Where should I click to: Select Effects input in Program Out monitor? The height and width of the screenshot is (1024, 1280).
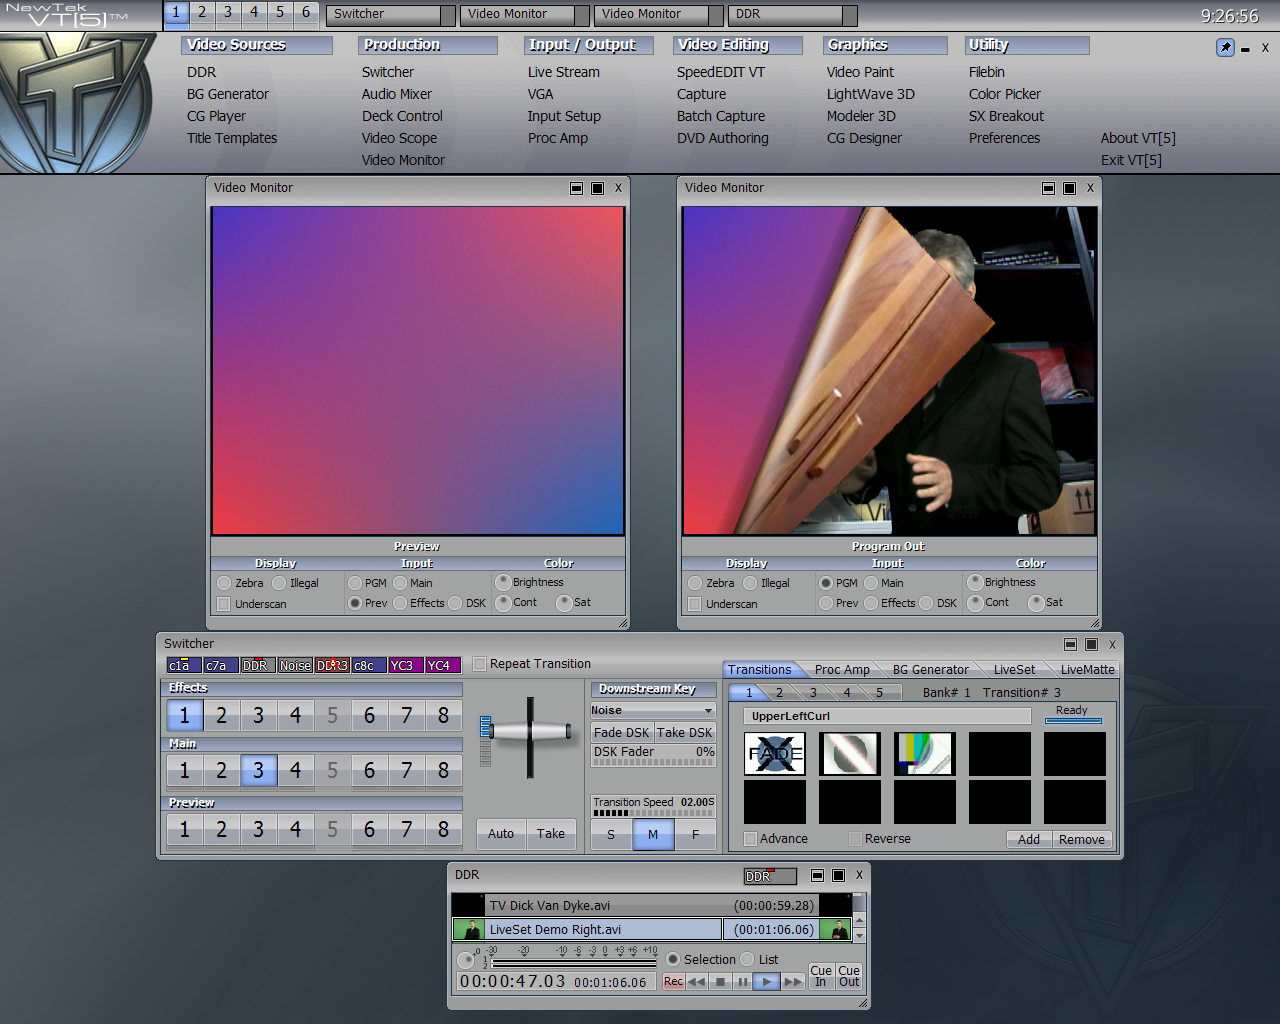coord(871,603)
